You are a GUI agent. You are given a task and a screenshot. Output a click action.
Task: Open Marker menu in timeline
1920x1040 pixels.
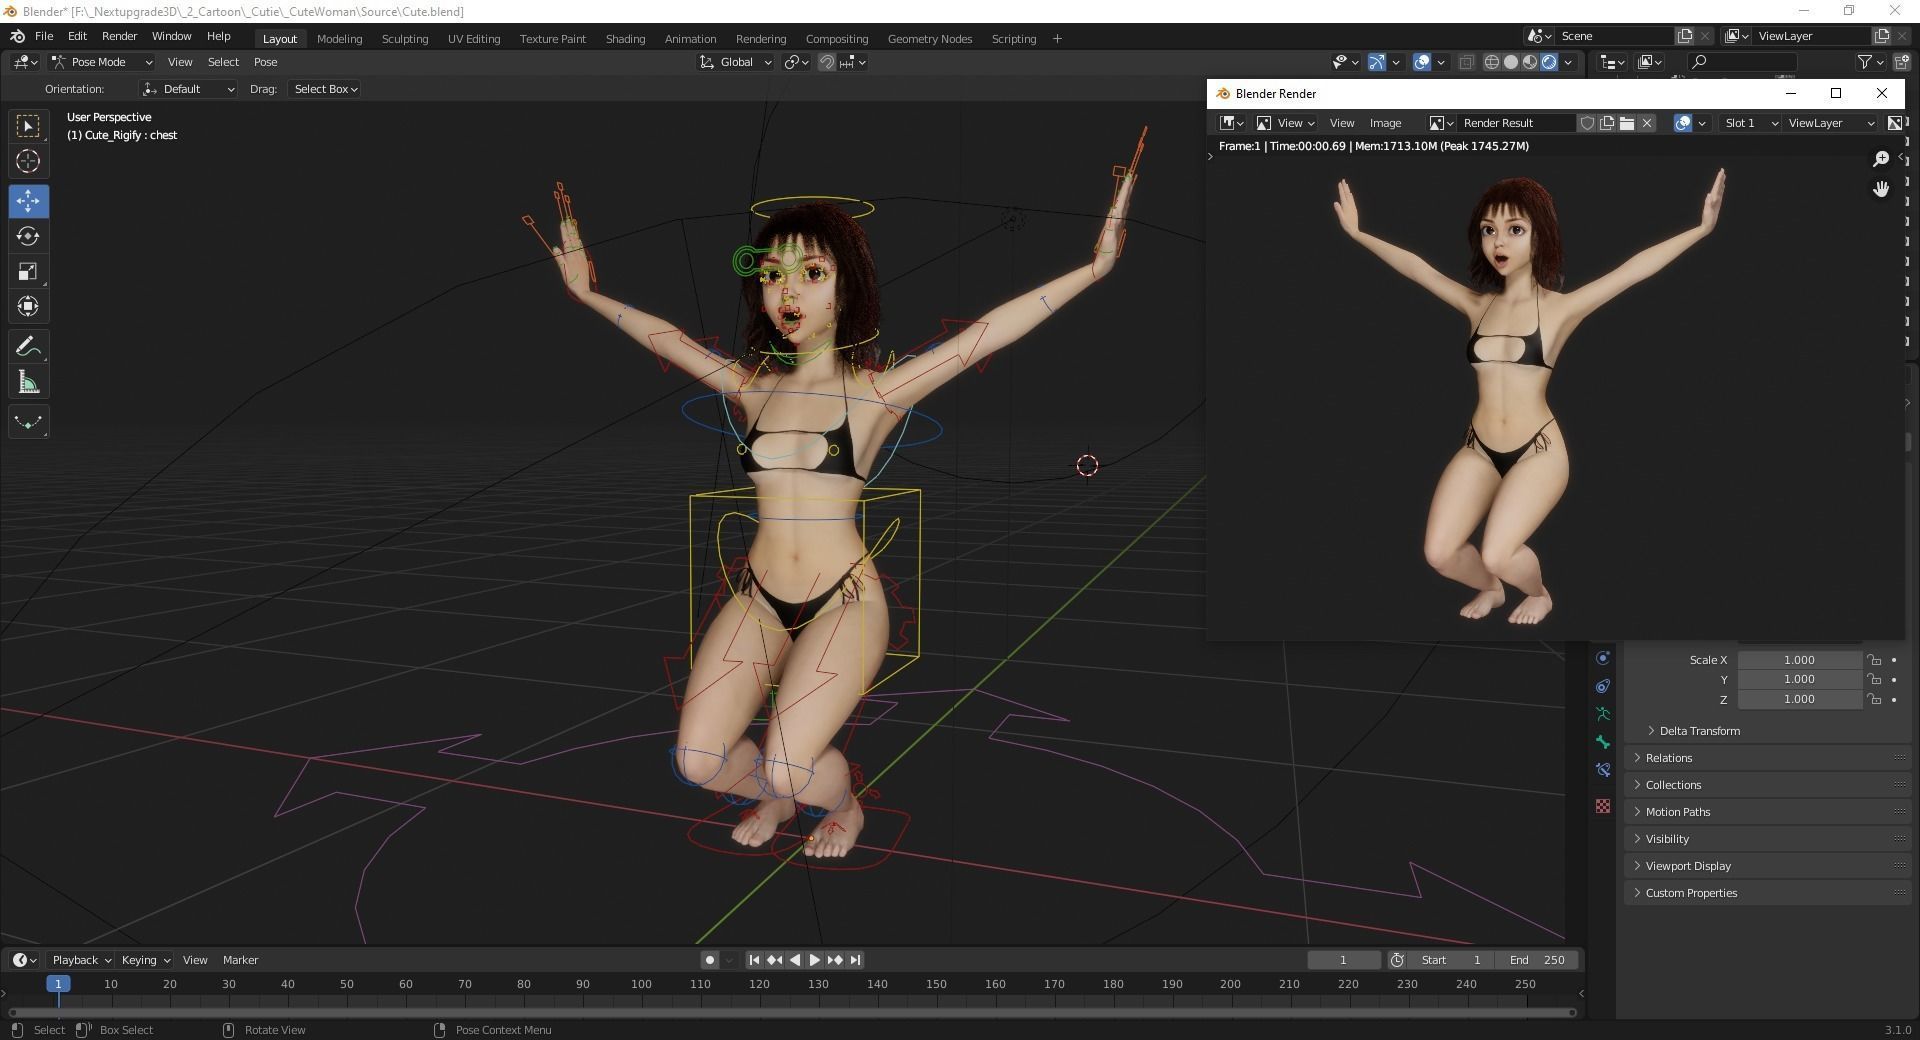(x=240, y=960)
